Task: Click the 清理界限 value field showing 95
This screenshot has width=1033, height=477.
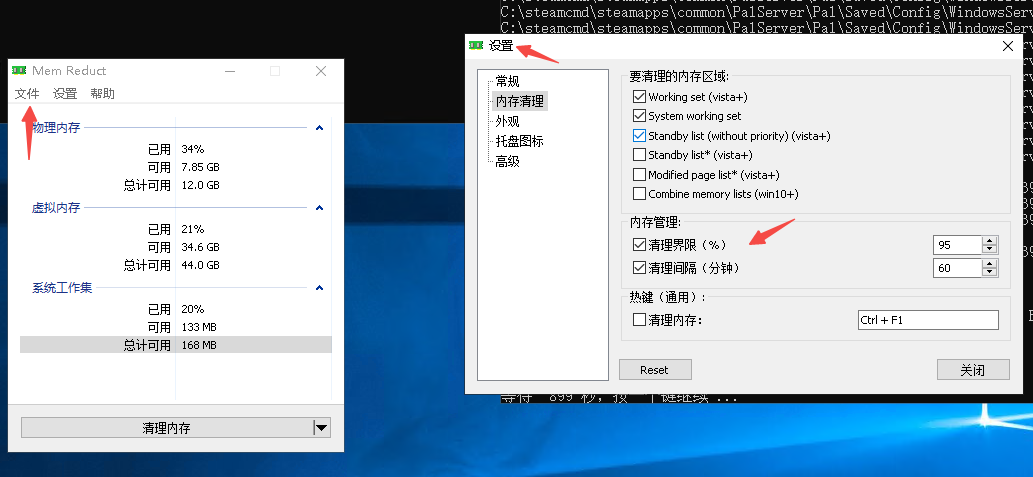Action: pyautogui.click(x=957, y=245)
